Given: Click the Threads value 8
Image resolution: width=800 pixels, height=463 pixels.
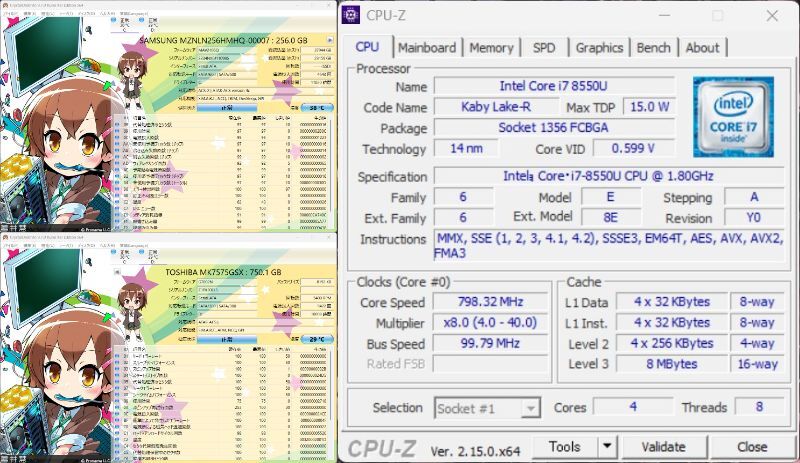Looking at the screenshot, I should 759,407.
